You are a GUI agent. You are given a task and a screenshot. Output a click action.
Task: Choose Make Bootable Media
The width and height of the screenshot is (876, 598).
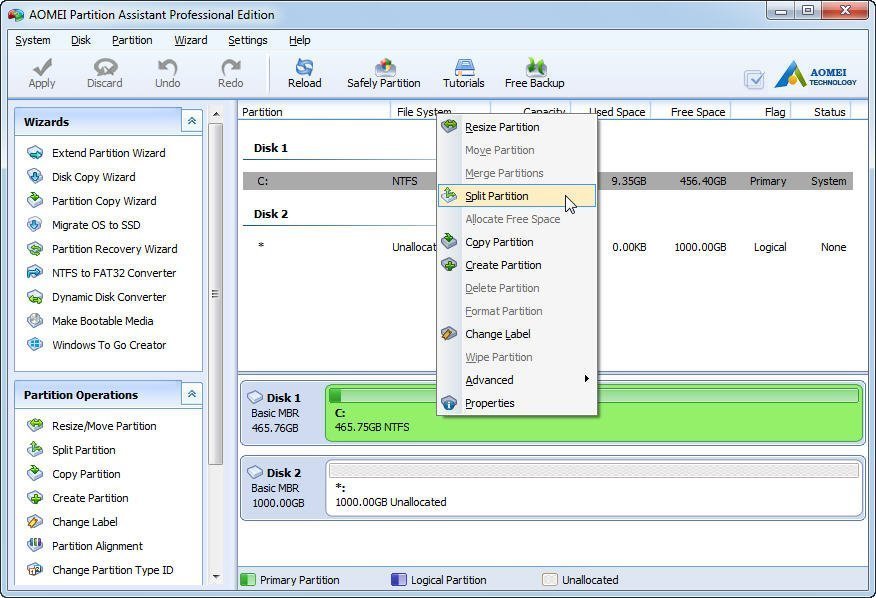[102, 321]
